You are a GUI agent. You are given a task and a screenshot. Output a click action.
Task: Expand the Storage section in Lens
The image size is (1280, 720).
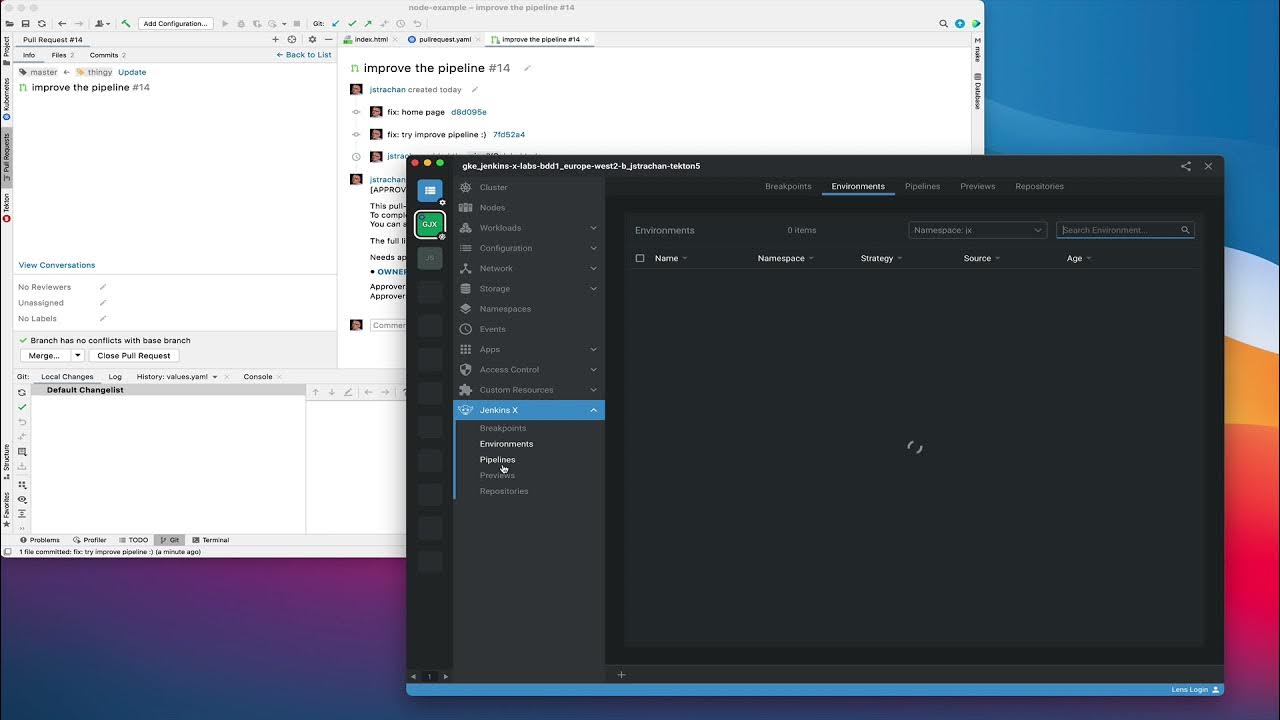[528, 289]
